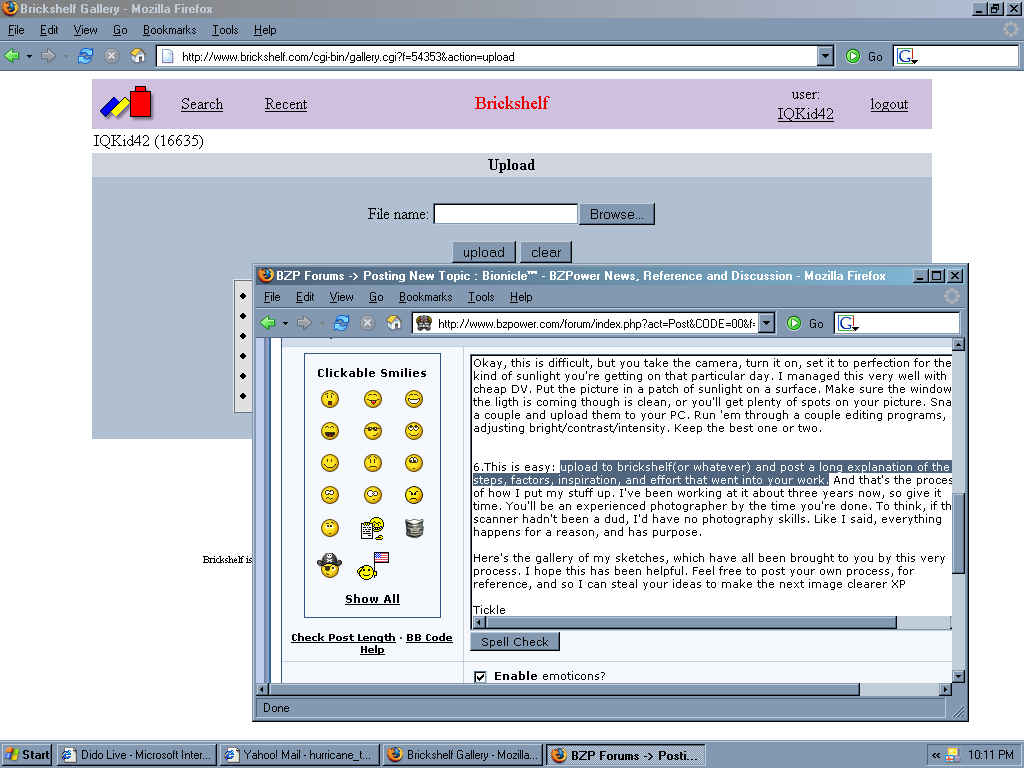Click Browse... button on upload form
1024x768 pixels.
pos(616,214)
